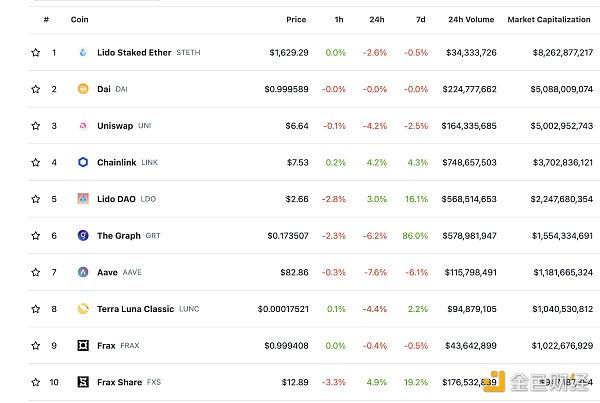Star Lido Staked Ether as favorite
The width and height of the screenshot is (600, 403).
36,52
